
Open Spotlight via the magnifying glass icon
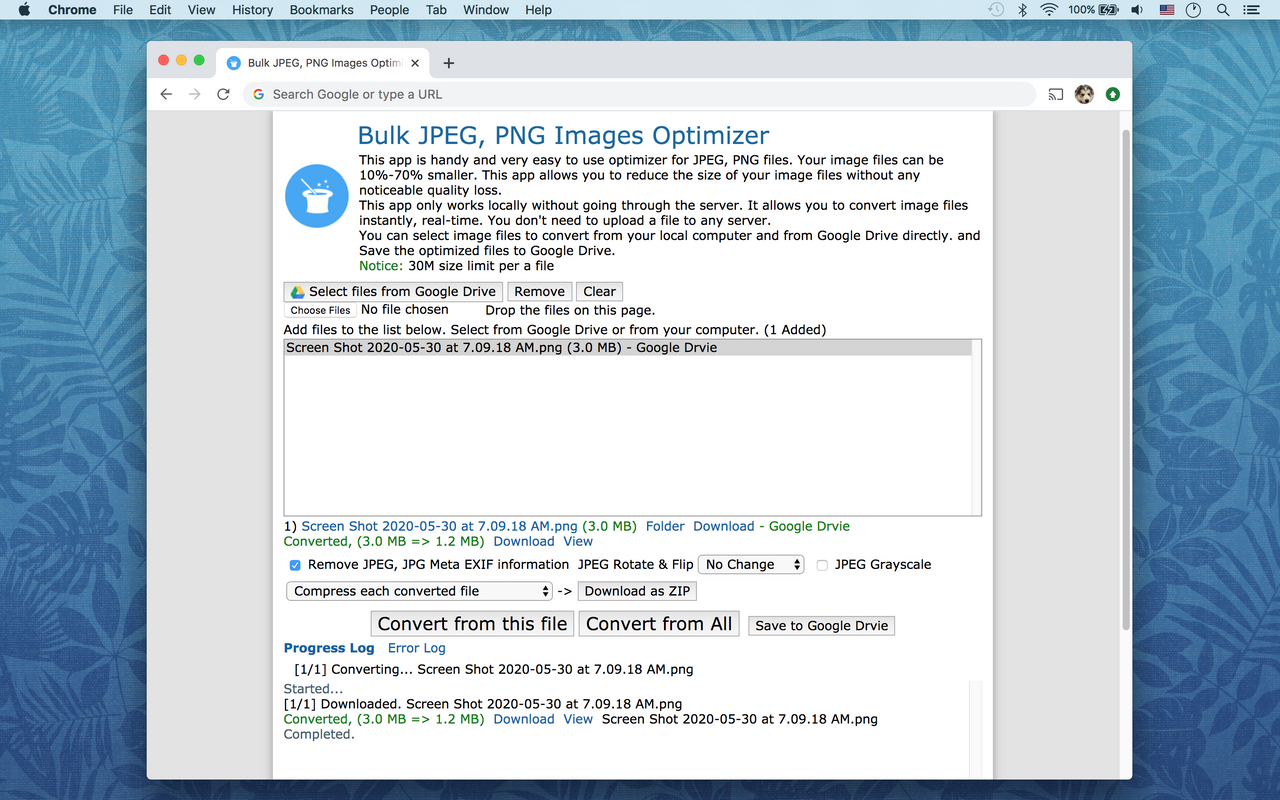coord(1222,10)
